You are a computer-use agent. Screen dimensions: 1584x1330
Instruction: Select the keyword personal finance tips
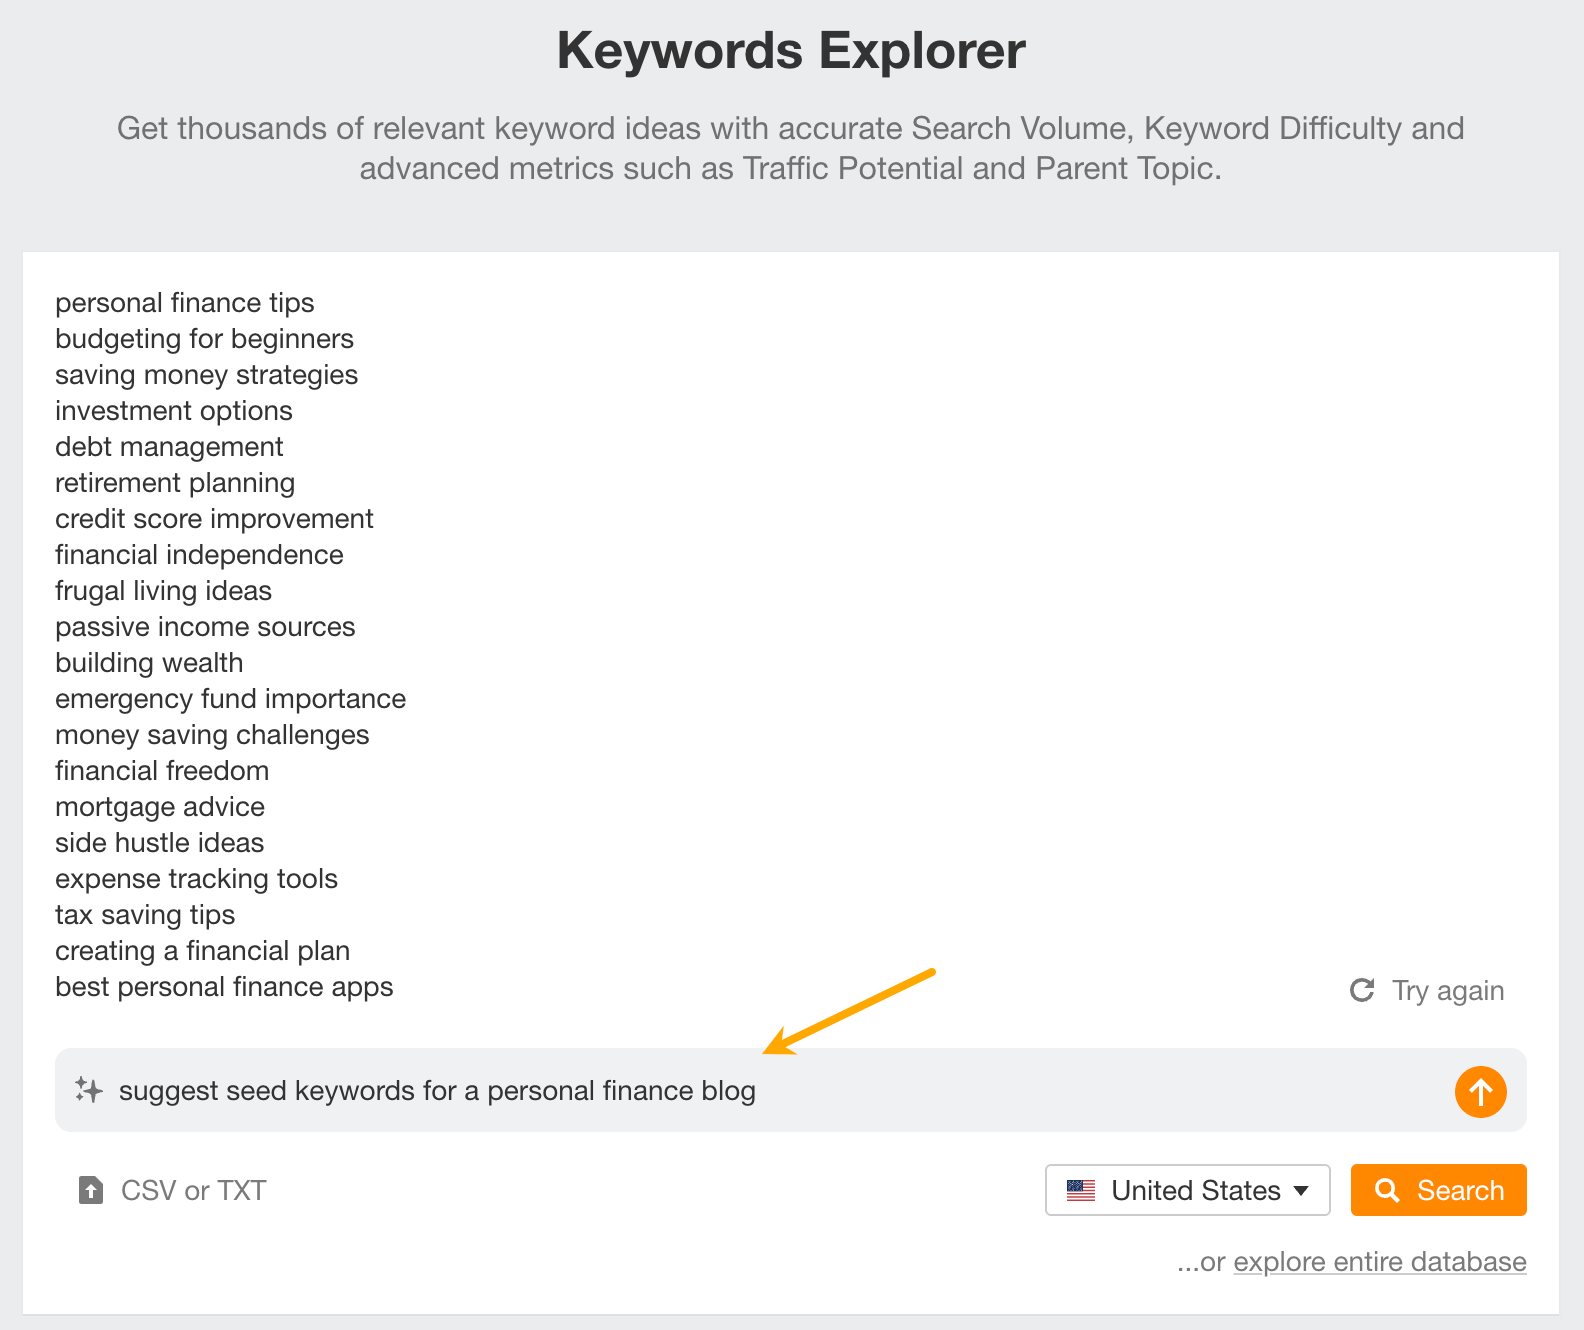(x=184, y=302)
